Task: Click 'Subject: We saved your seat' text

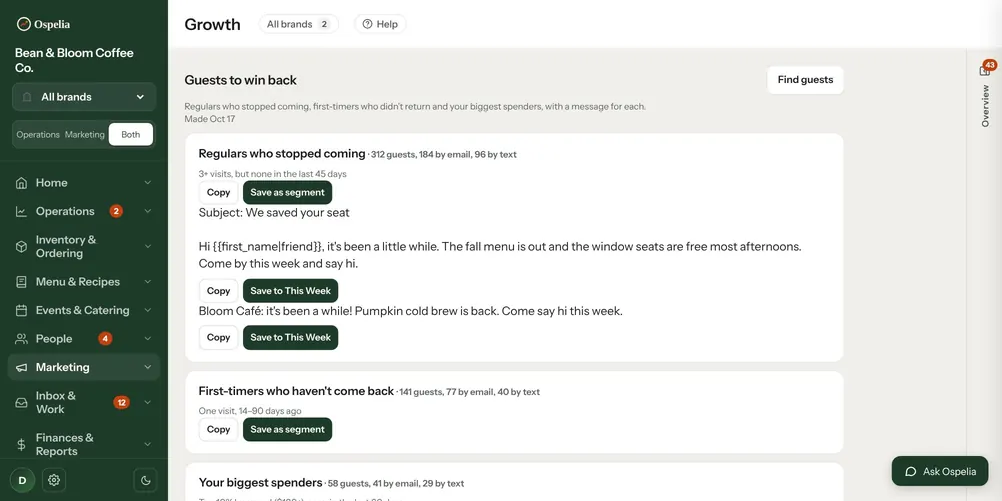Action: point(274,213)
